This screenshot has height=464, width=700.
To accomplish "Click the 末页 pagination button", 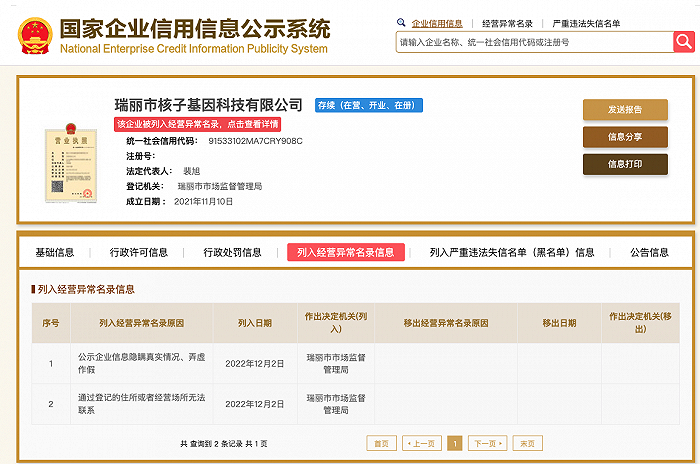I will pyautogui.click(x=527, y=443).
